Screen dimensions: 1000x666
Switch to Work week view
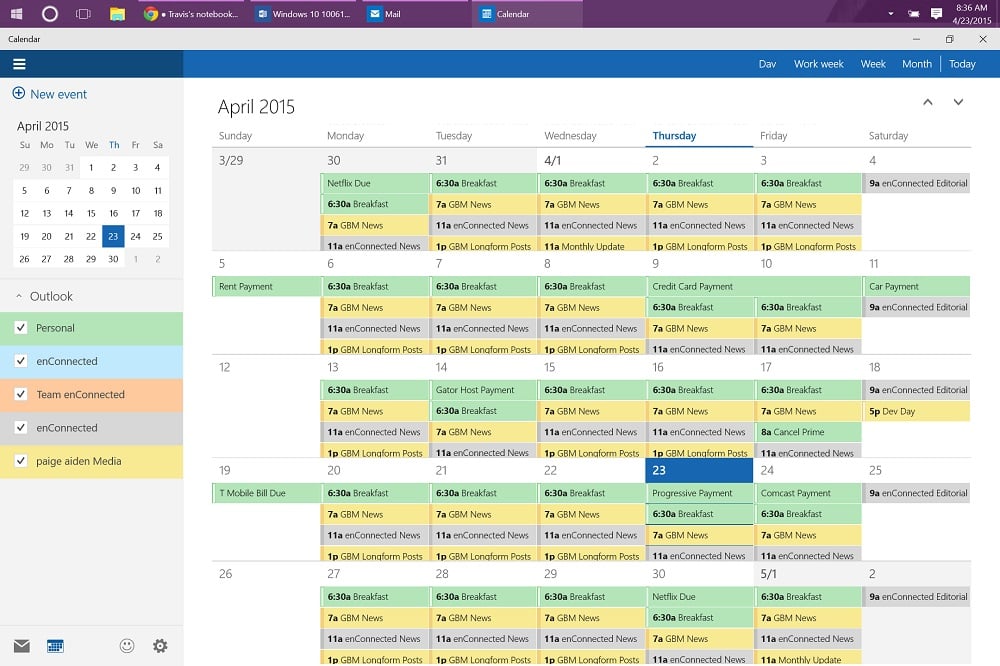point(818,64)
